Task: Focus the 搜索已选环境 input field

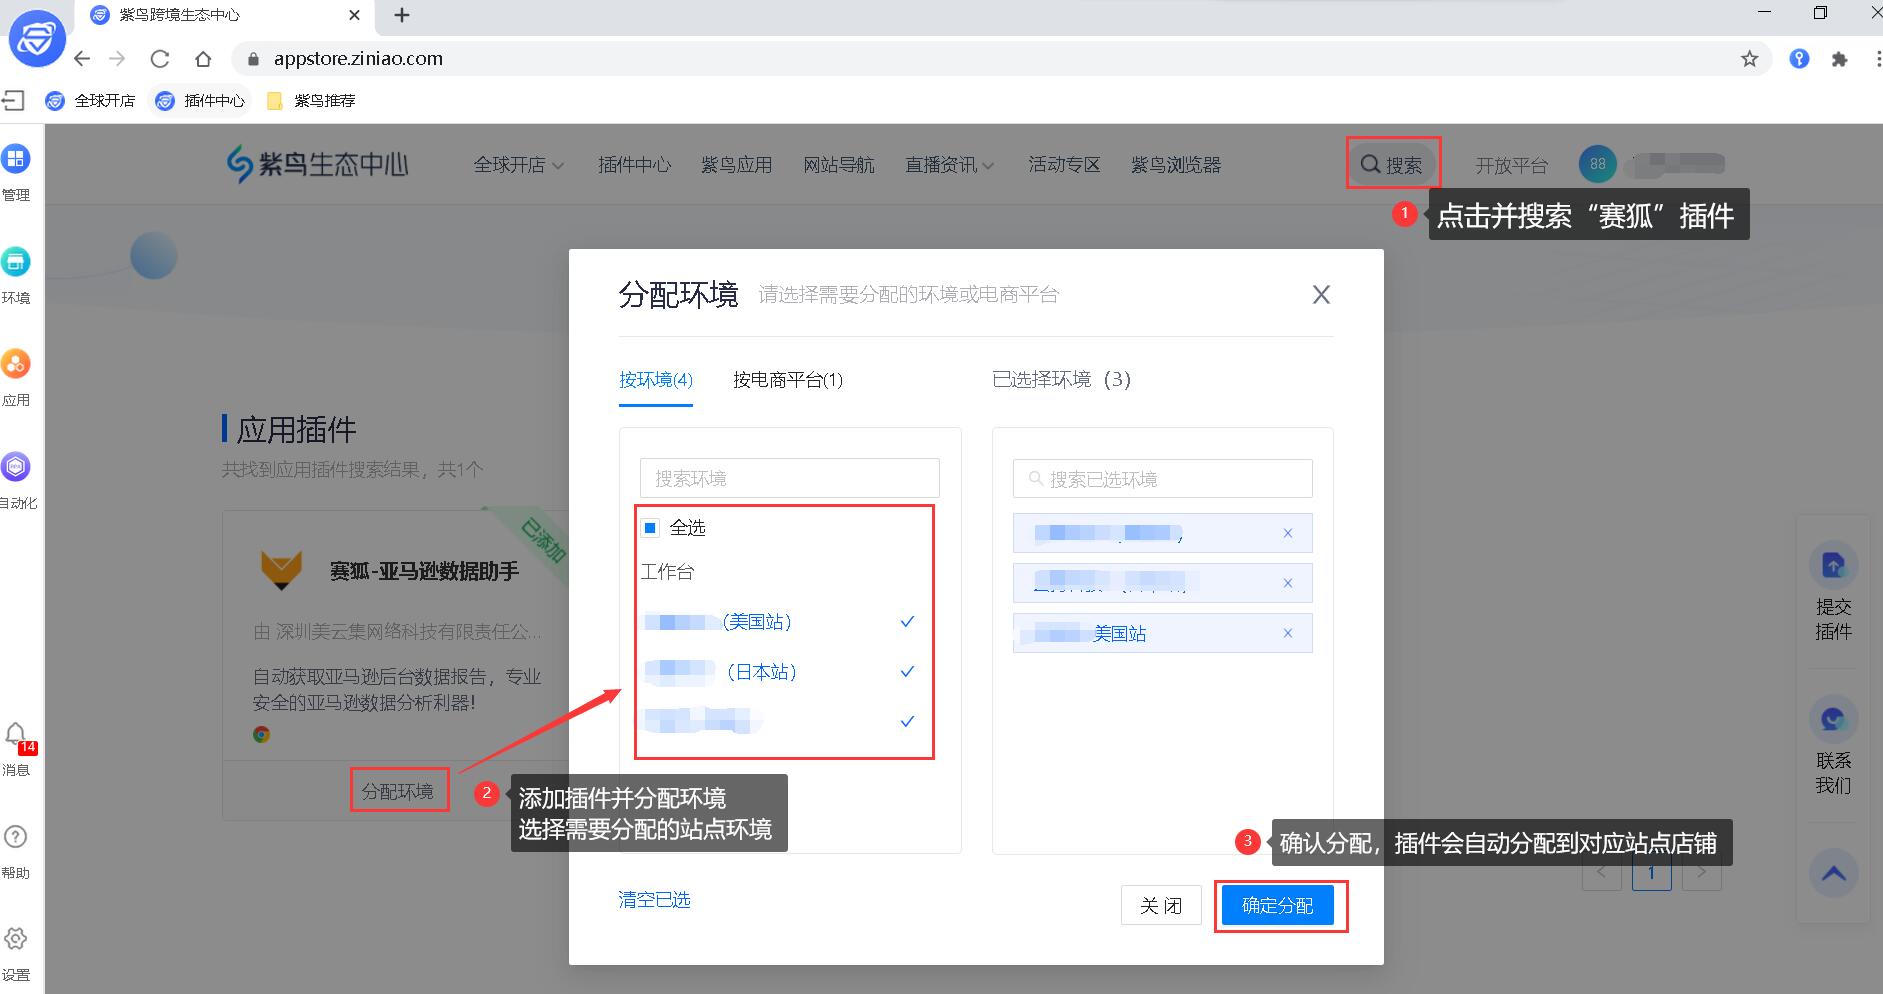Action: [x=1163, y=479]
